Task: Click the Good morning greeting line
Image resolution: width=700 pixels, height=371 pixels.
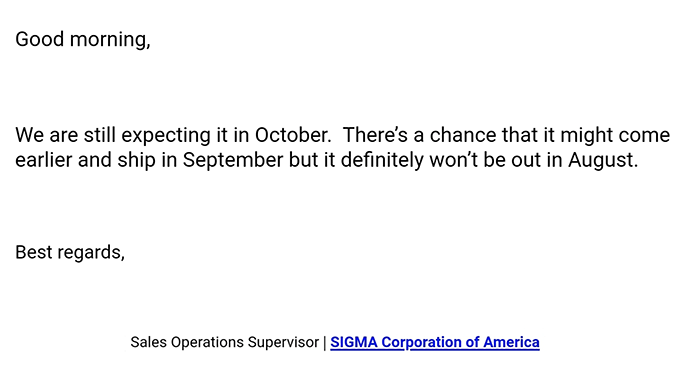Action: tap(83, 39)
